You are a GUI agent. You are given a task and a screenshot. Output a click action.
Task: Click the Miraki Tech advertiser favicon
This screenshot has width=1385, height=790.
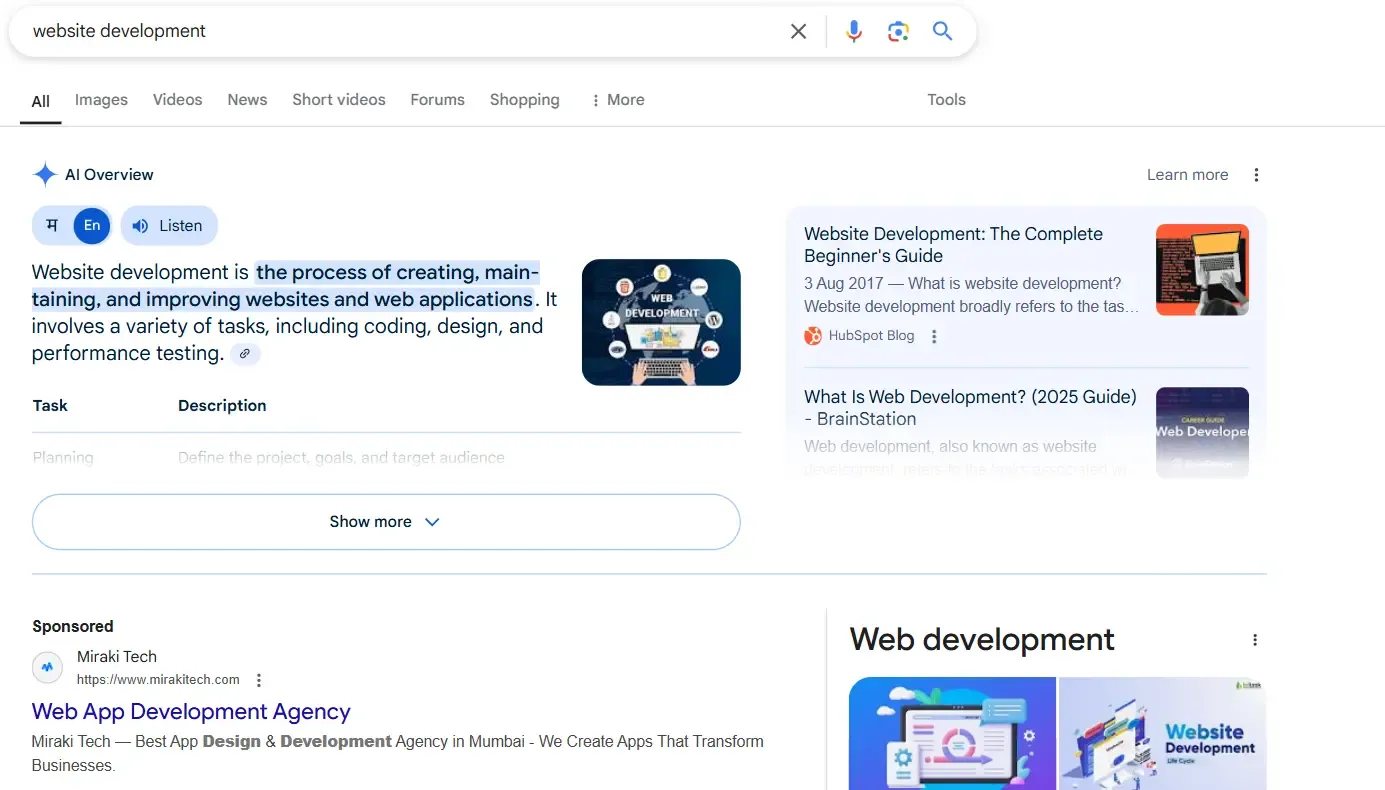[x=47, y=667]
